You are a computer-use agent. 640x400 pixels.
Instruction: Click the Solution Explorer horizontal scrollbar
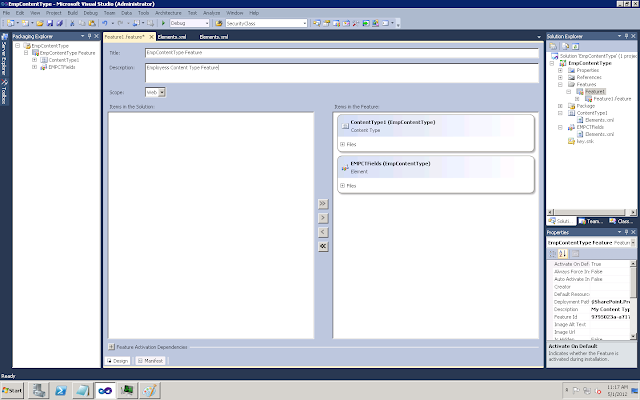tap(591, 212)
